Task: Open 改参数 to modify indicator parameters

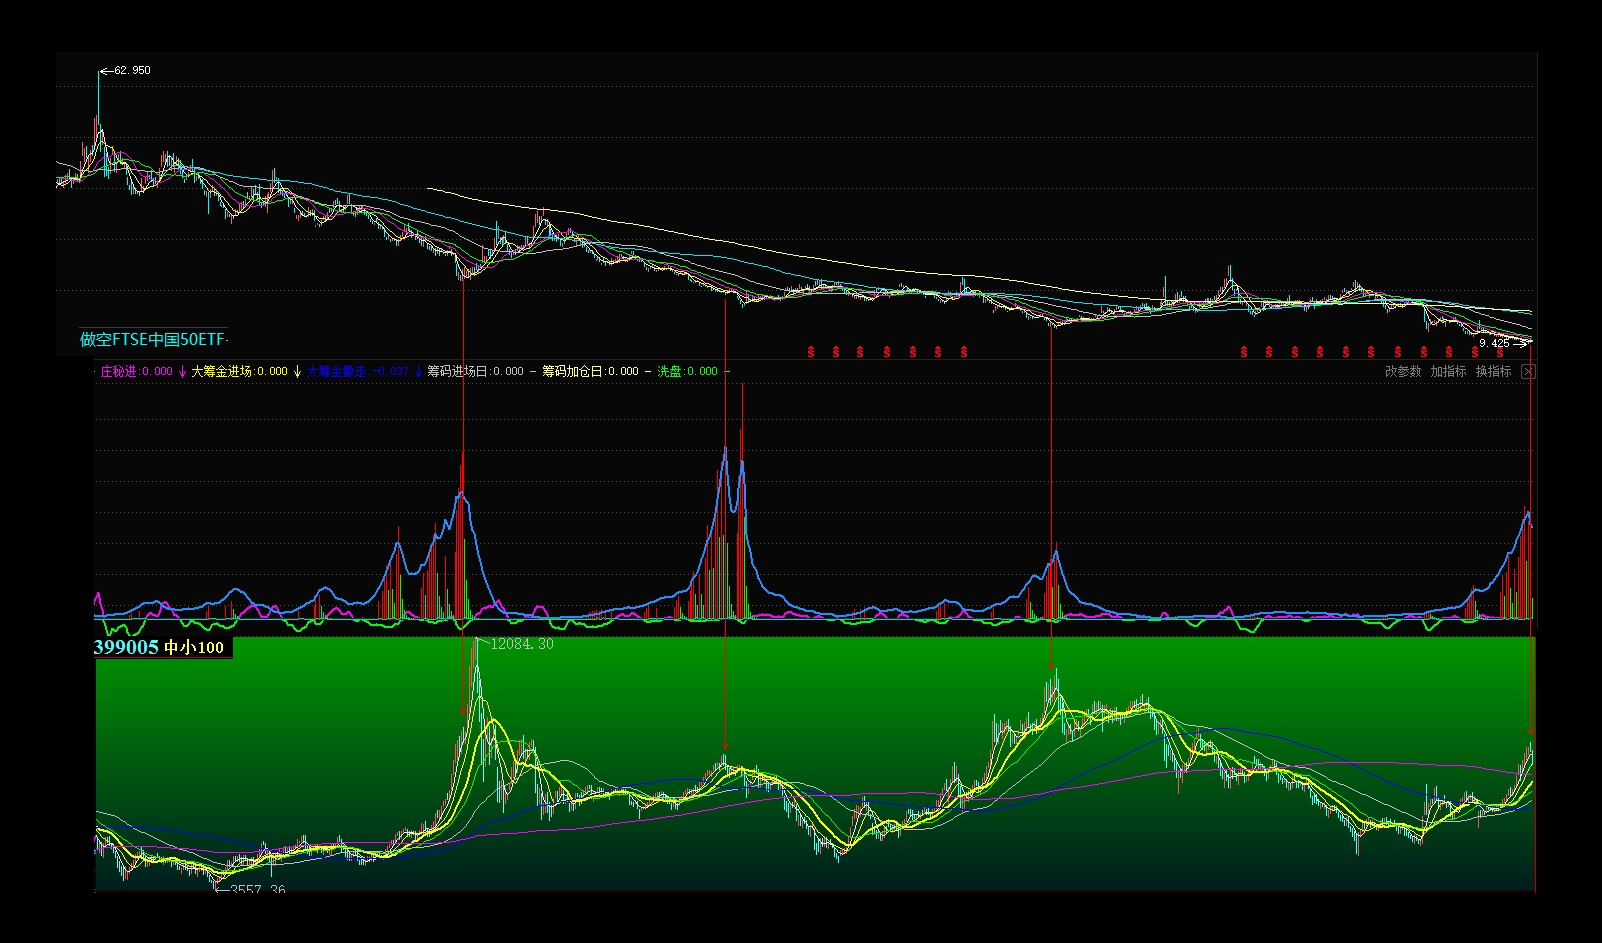Action: point(1403,372)
